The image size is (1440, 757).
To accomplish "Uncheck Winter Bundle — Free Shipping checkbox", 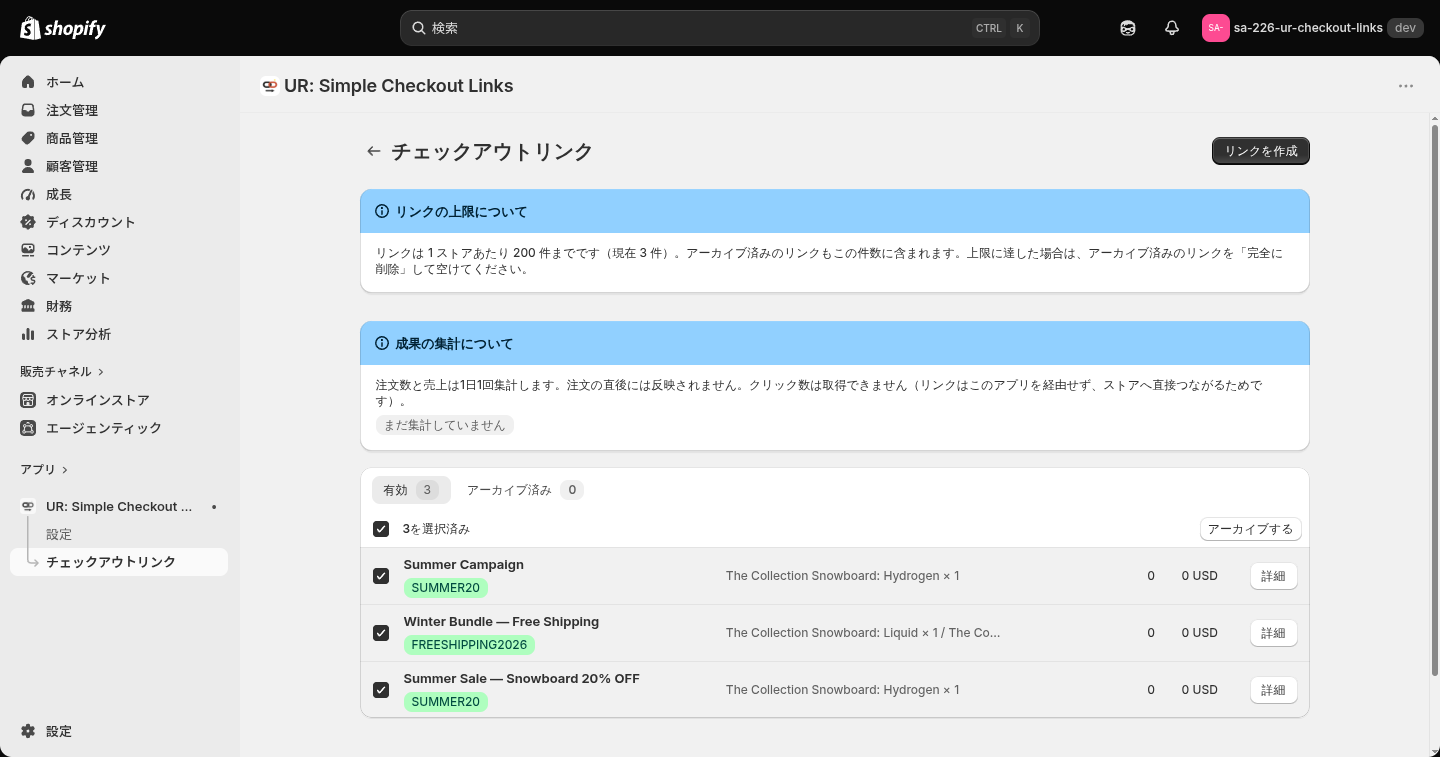I will pyautogui.click(x=381, y=633).
